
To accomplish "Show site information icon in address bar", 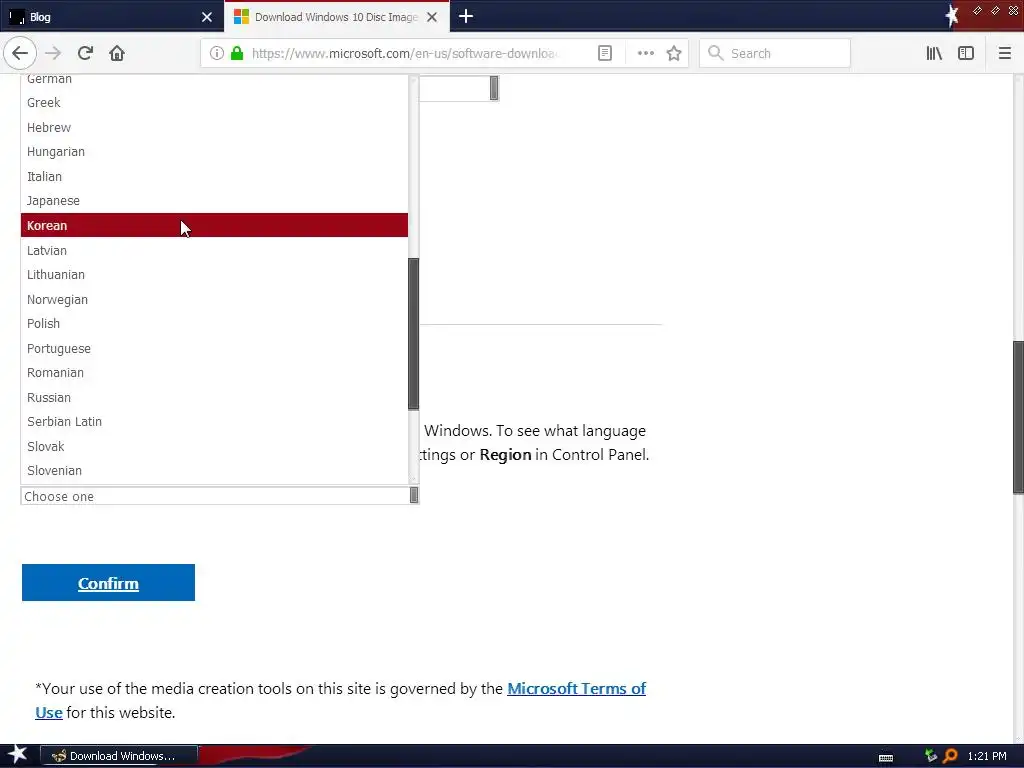I will 217,53.
